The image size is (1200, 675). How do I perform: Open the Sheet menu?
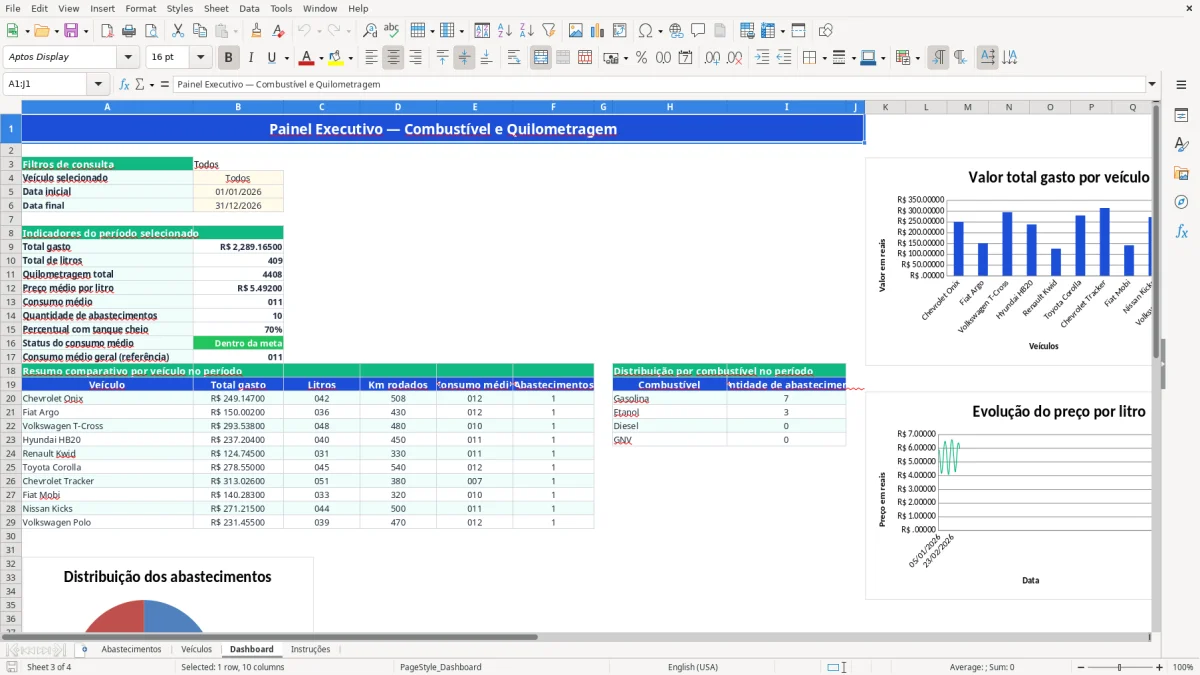(x=216, y=8)
